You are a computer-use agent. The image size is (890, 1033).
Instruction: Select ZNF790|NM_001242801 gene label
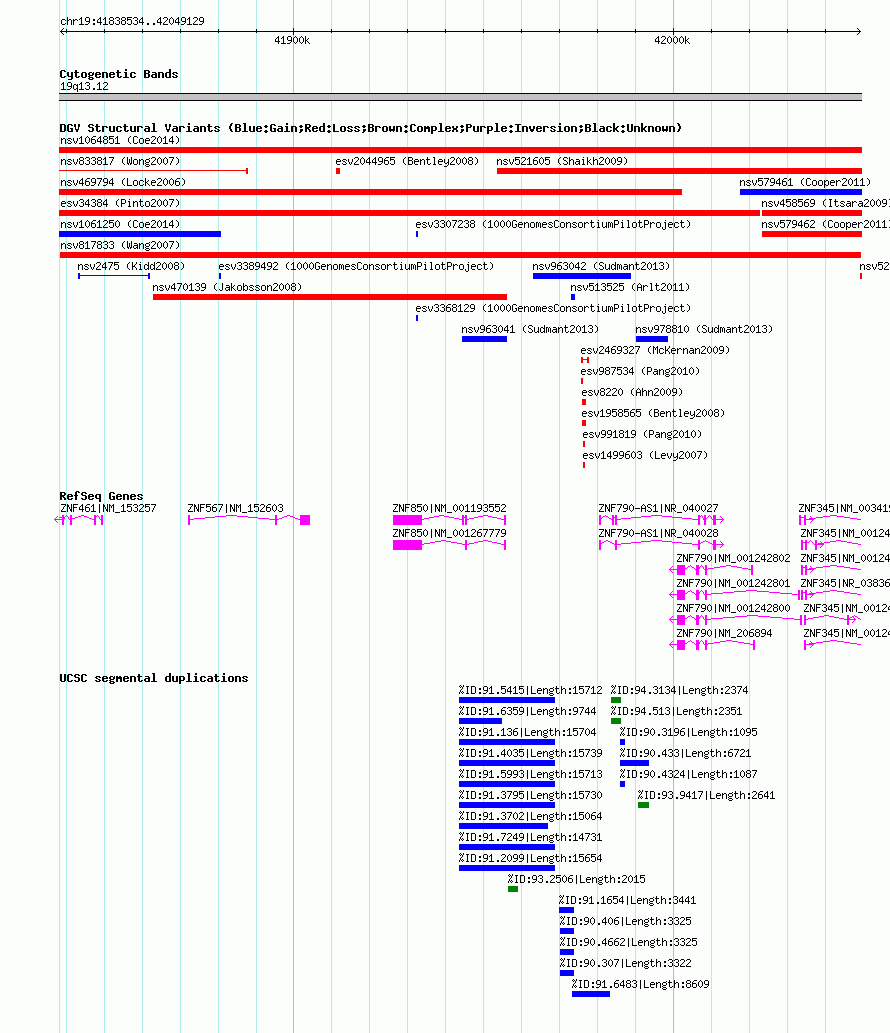pos(733,584)
